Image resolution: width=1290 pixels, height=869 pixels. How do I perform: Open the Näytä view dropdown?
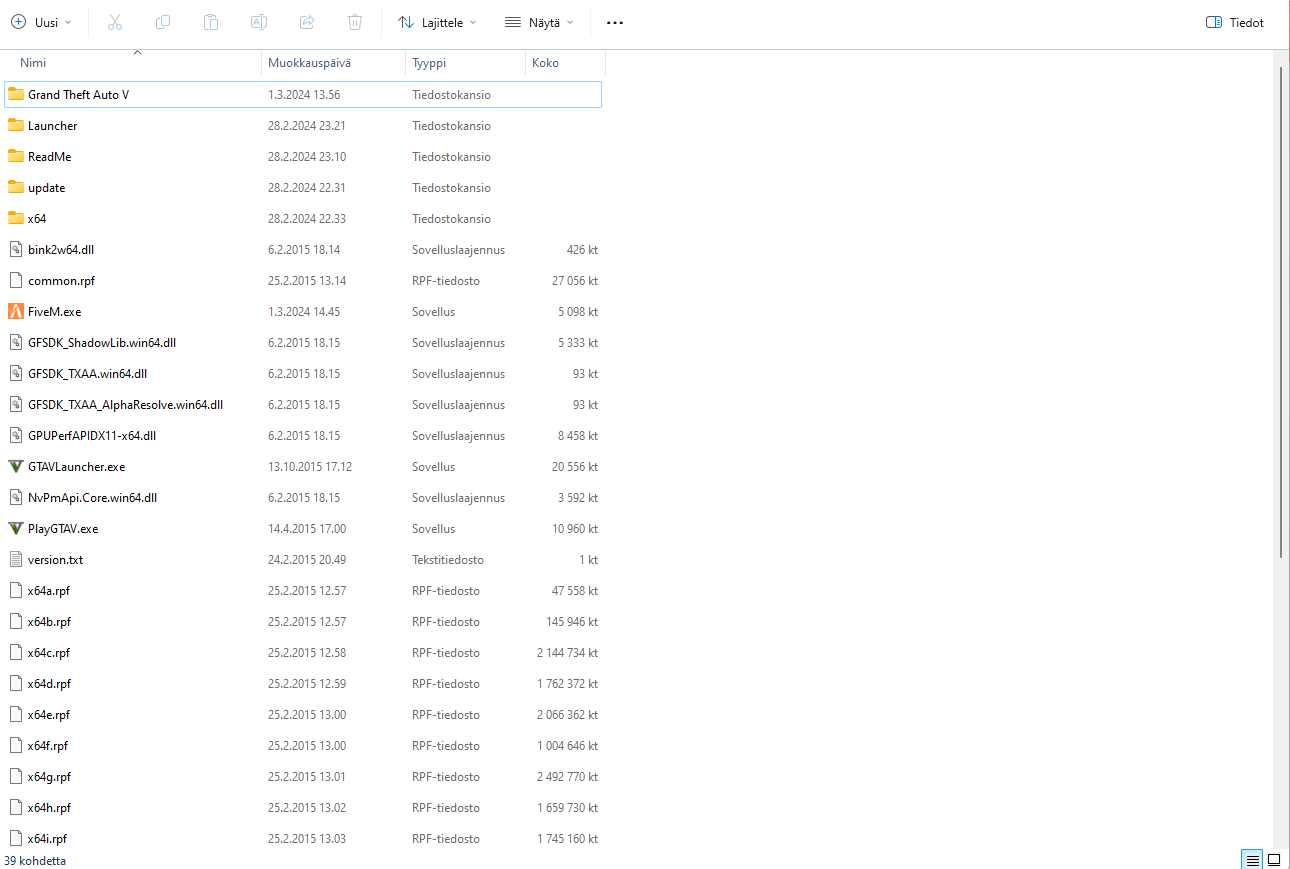point(539,22)
